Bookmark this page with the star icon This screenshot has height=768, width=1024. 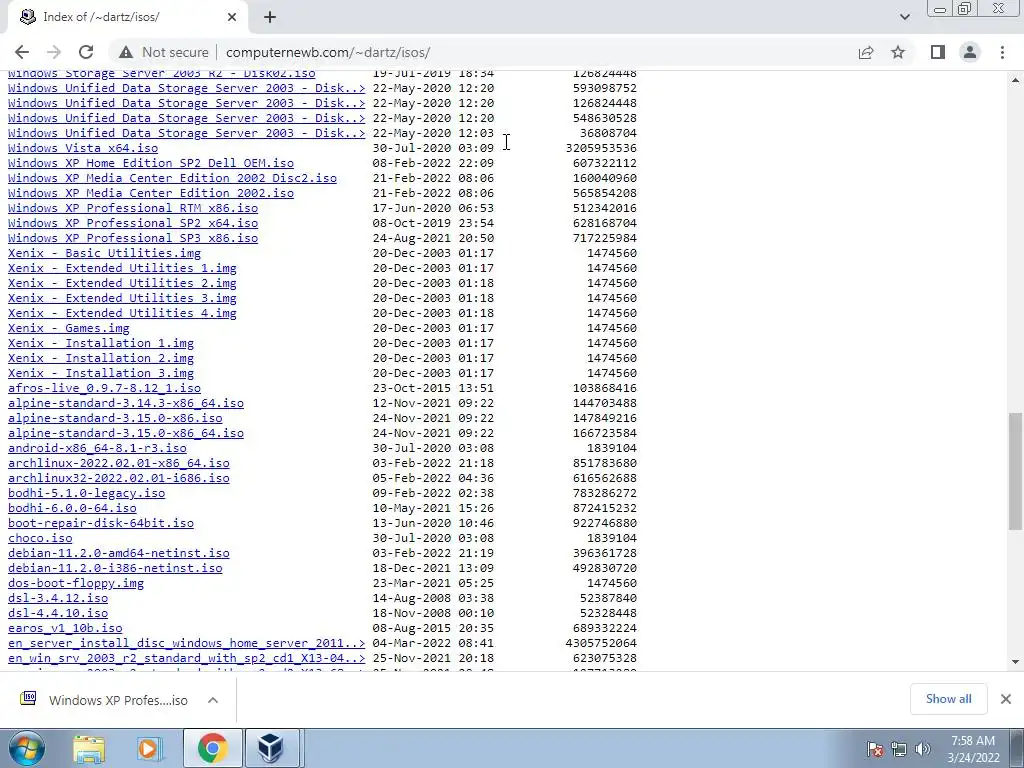[898, 52]
